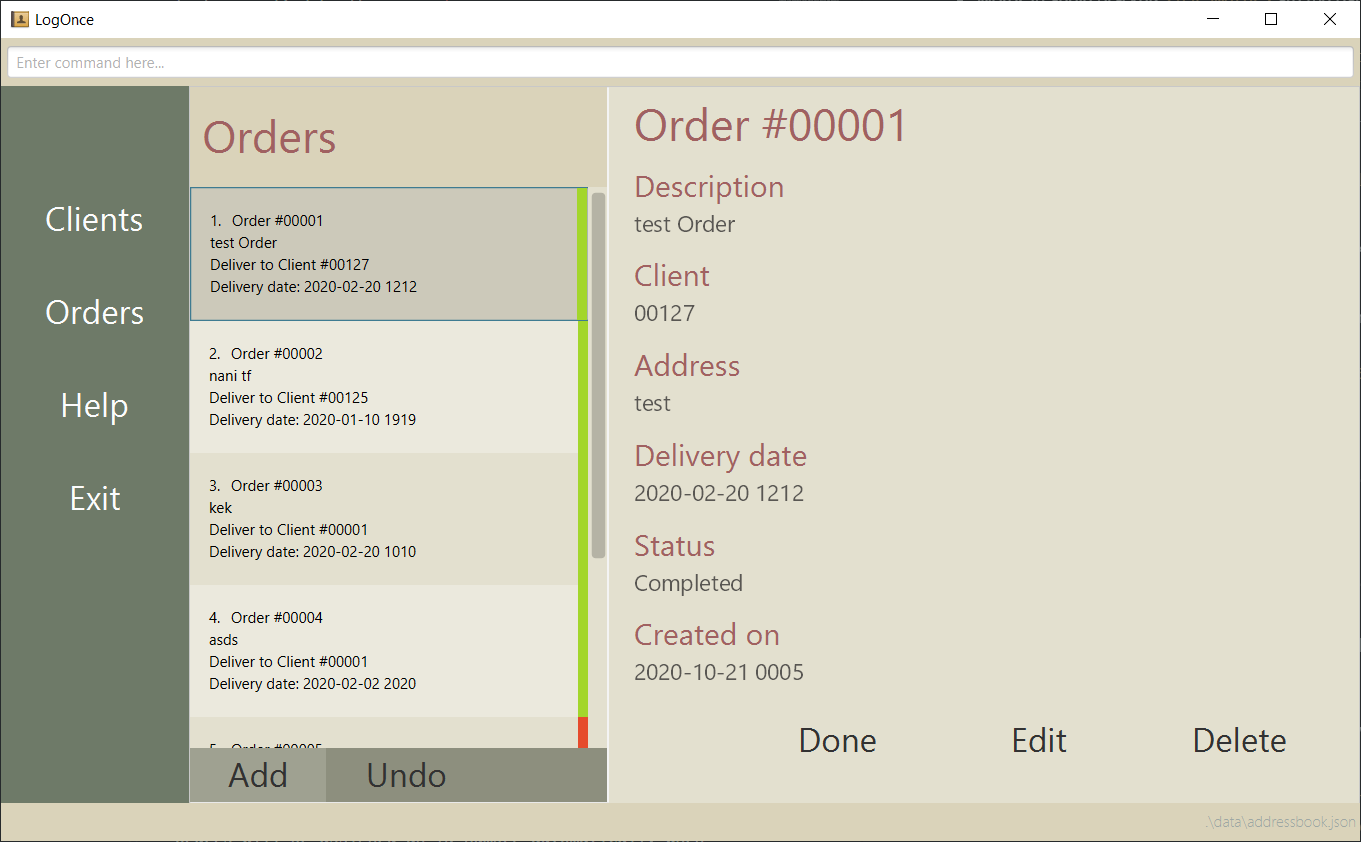The height and width of the screenshot is (842, 1361).
Task: Focus the 'Enter command here...' input field
Action: point(680,62)
